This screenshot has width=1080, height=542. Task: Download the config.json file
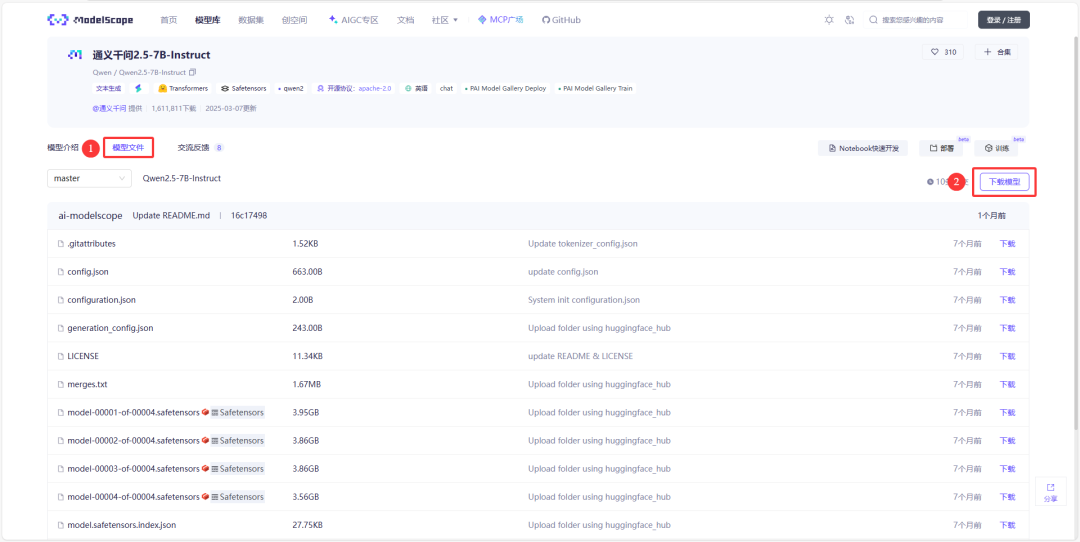tap(1007, 272)
